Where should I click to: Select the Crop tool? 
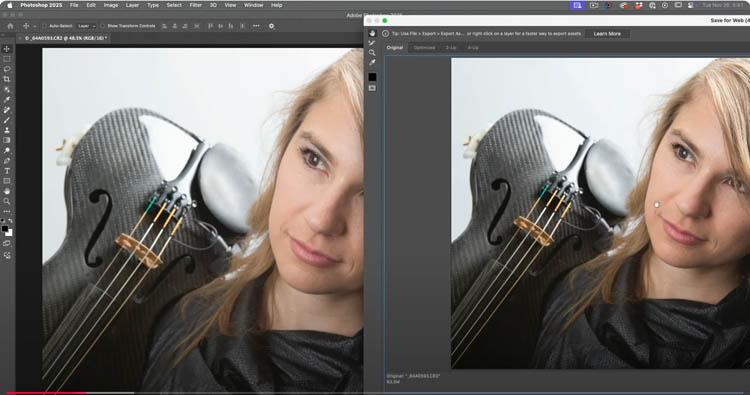[x=7, y=79]
